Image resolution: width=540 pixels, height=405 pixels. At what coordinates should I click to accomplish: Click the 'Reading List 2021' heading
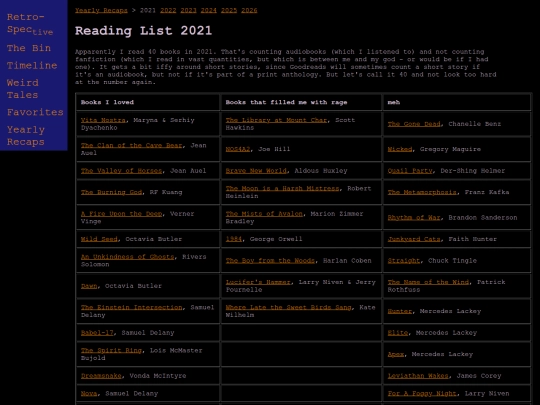[143, 31]
